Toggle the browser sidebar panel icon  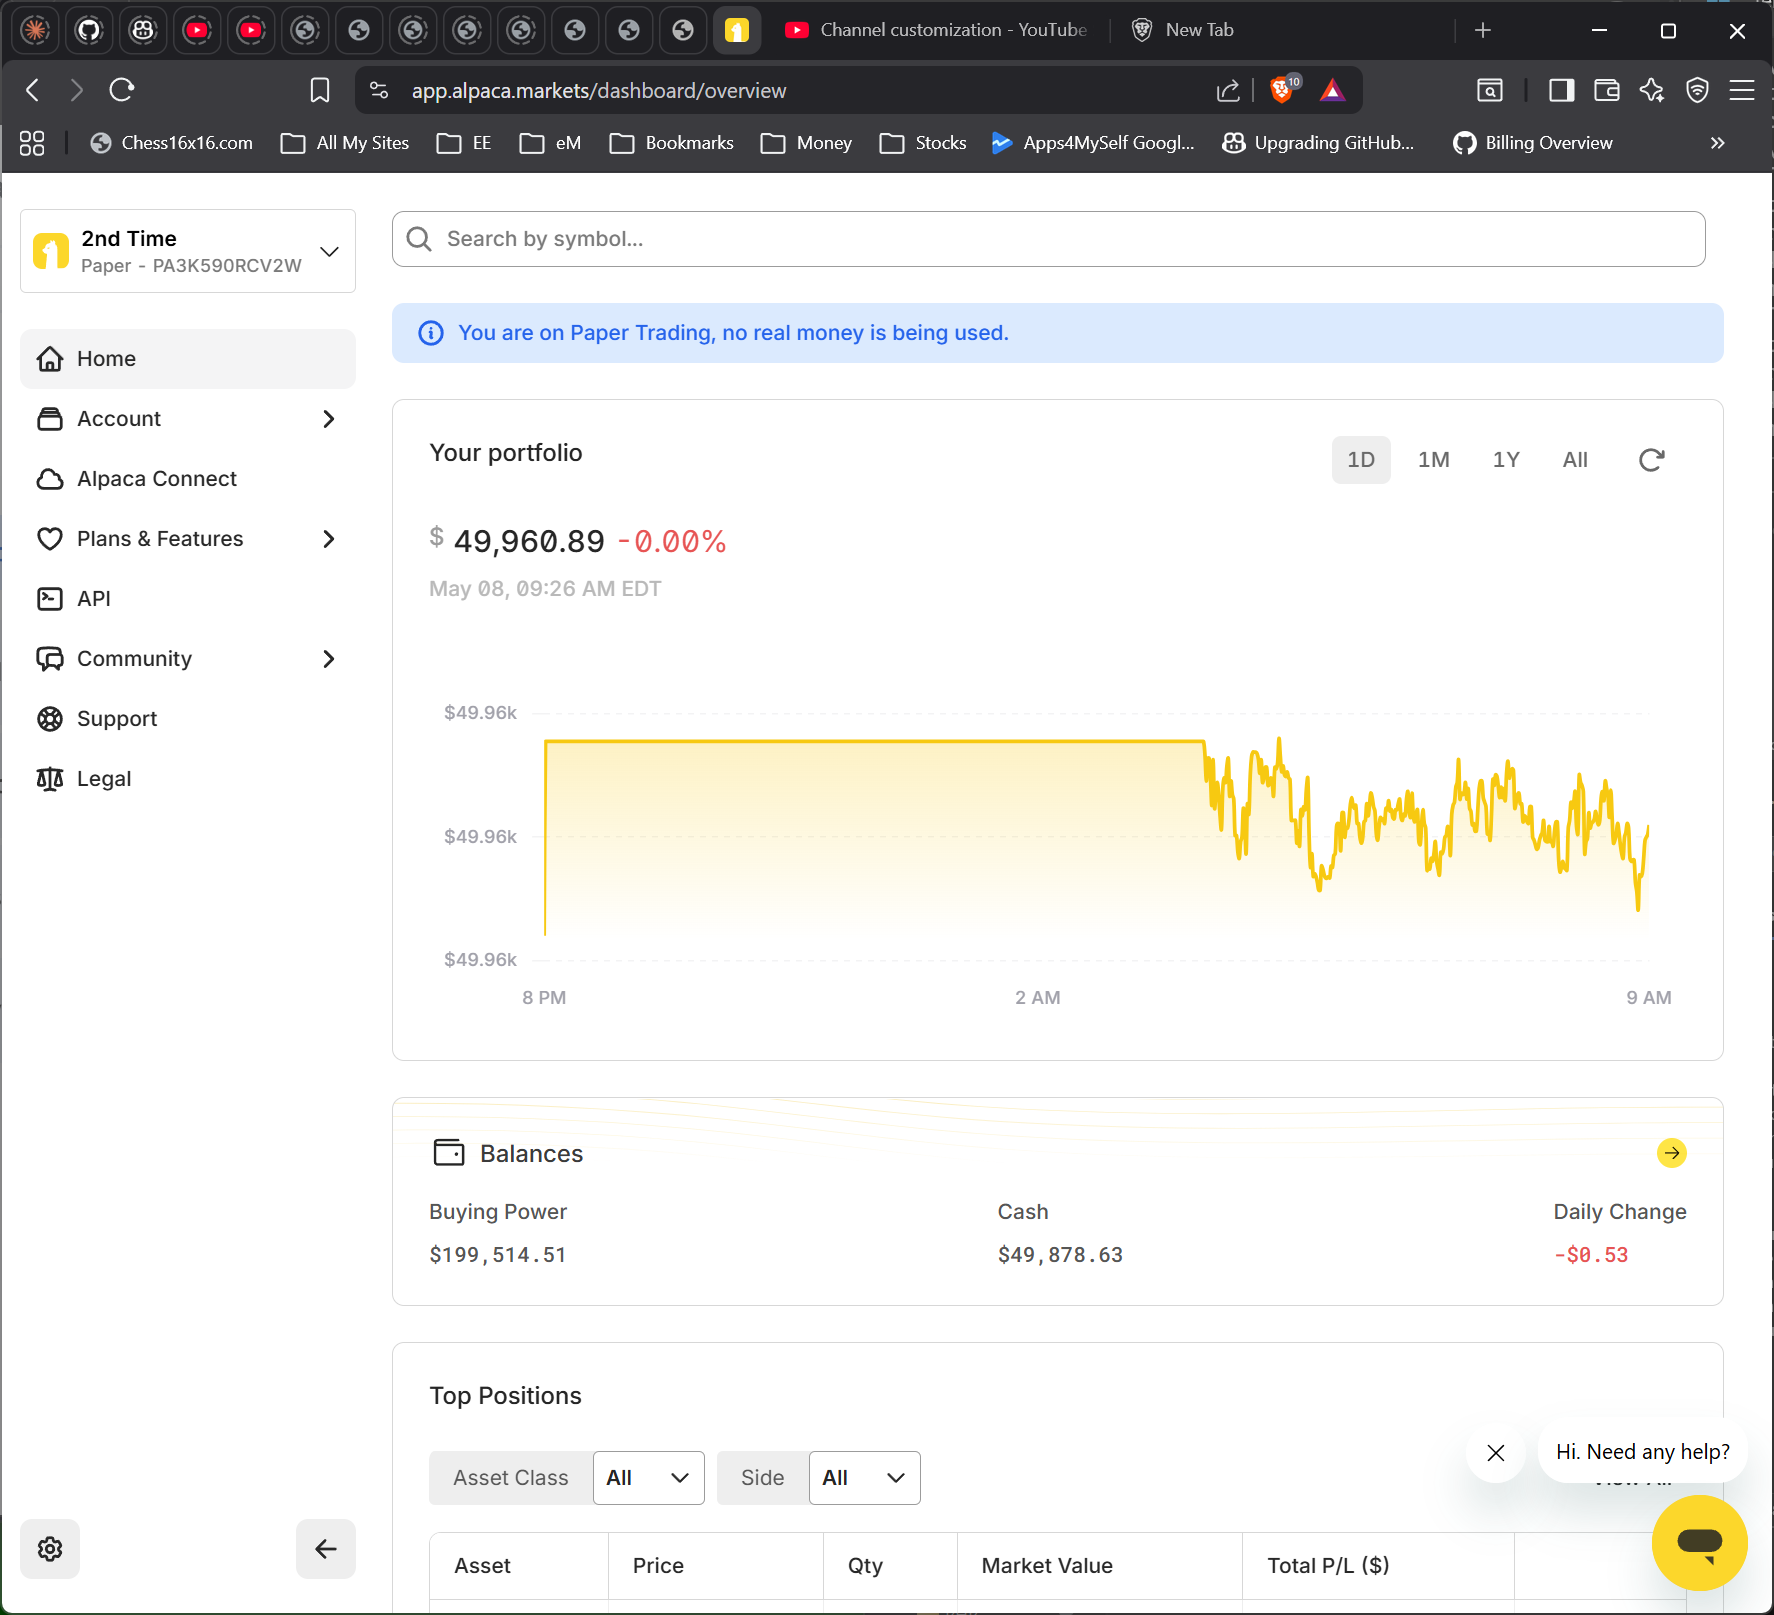[1561, 90]
